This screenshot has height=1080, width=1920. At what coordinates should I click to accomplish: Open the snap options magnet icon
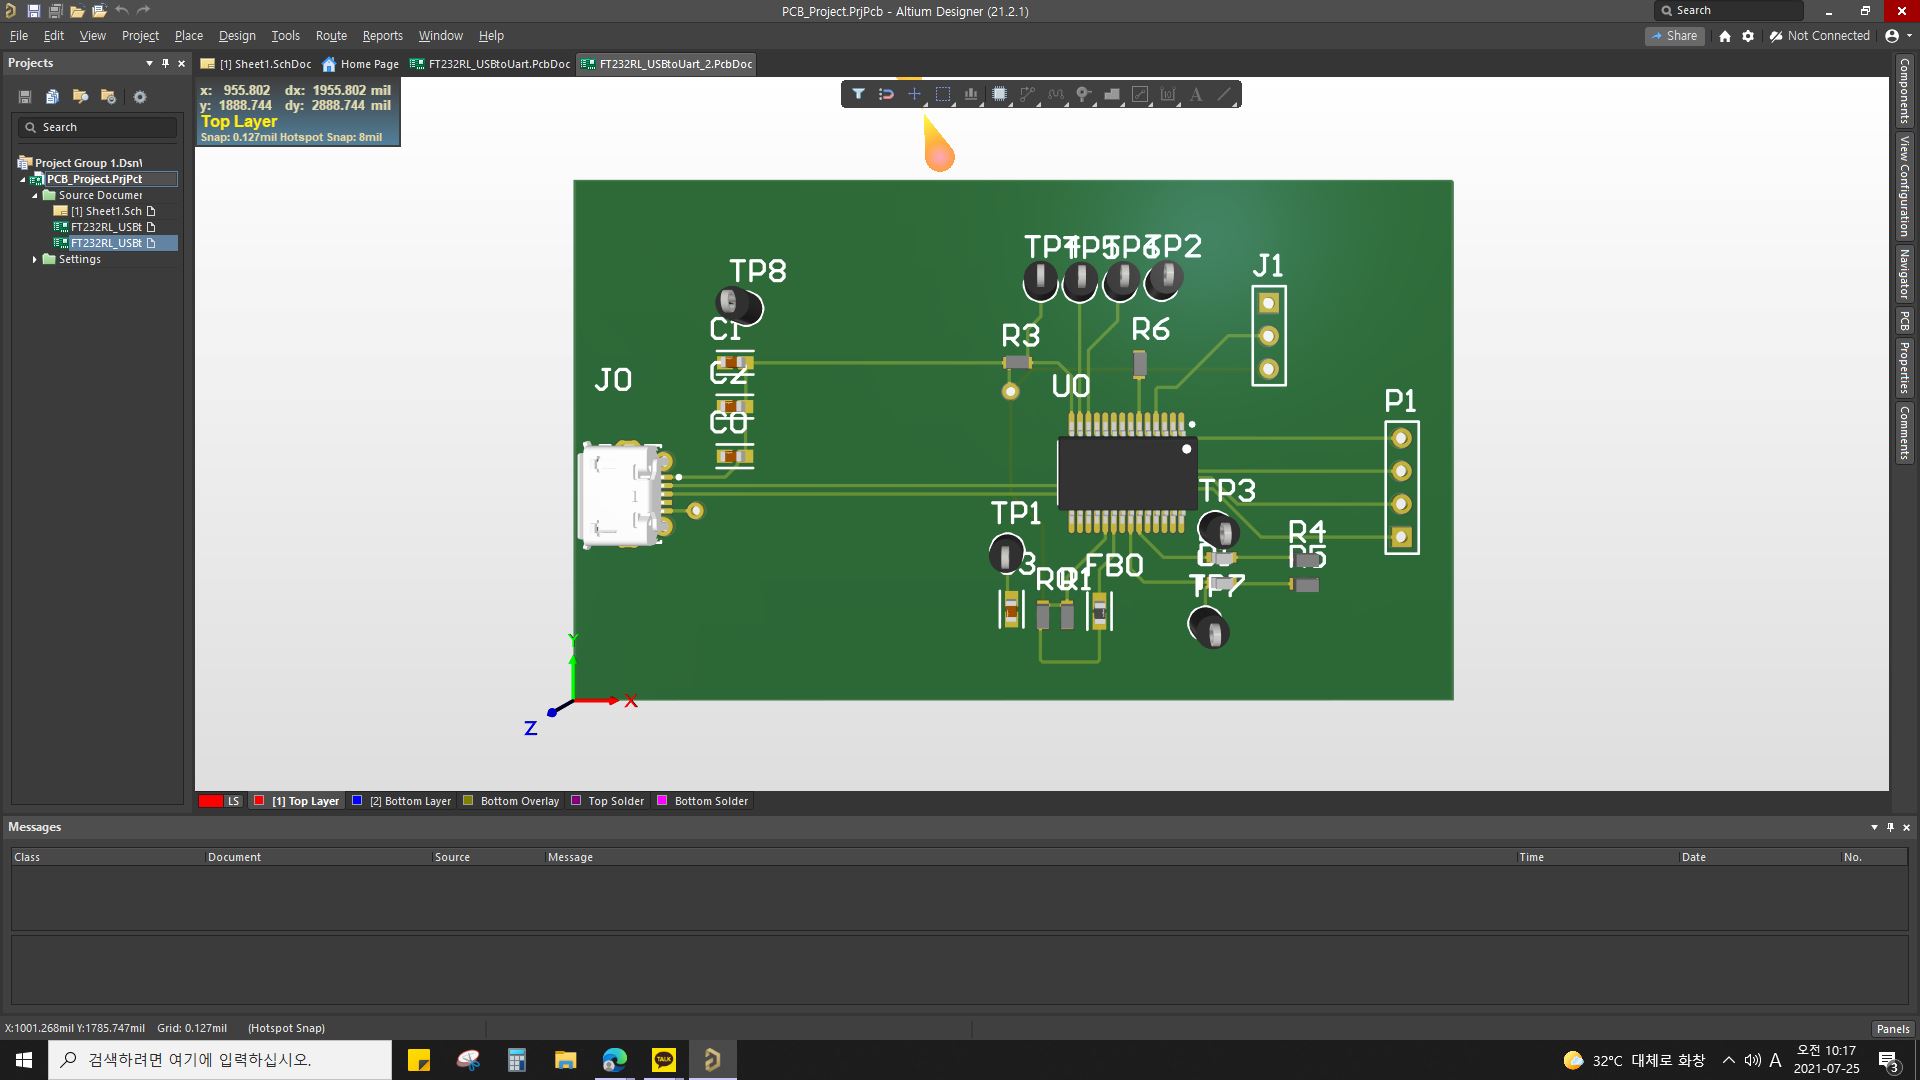tap(886, 94)
